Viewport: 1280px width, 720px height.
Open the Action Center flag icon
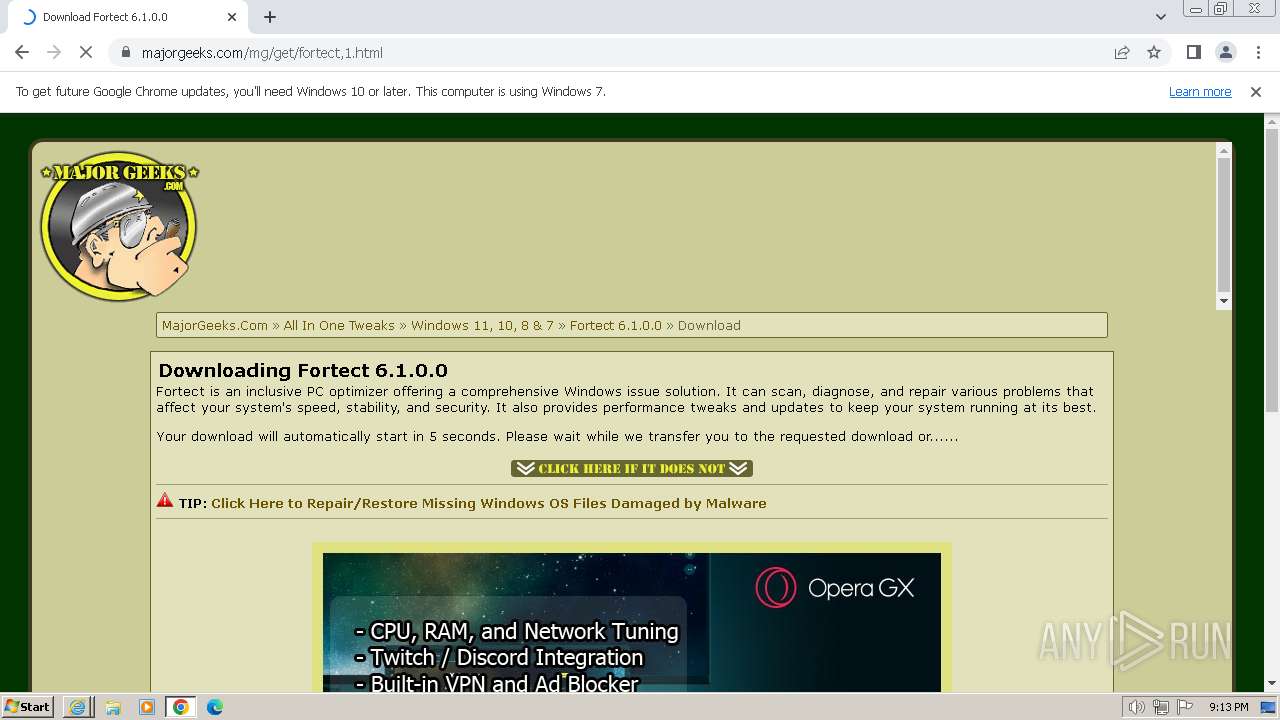pyautogui.click(x=1185, y=707)
